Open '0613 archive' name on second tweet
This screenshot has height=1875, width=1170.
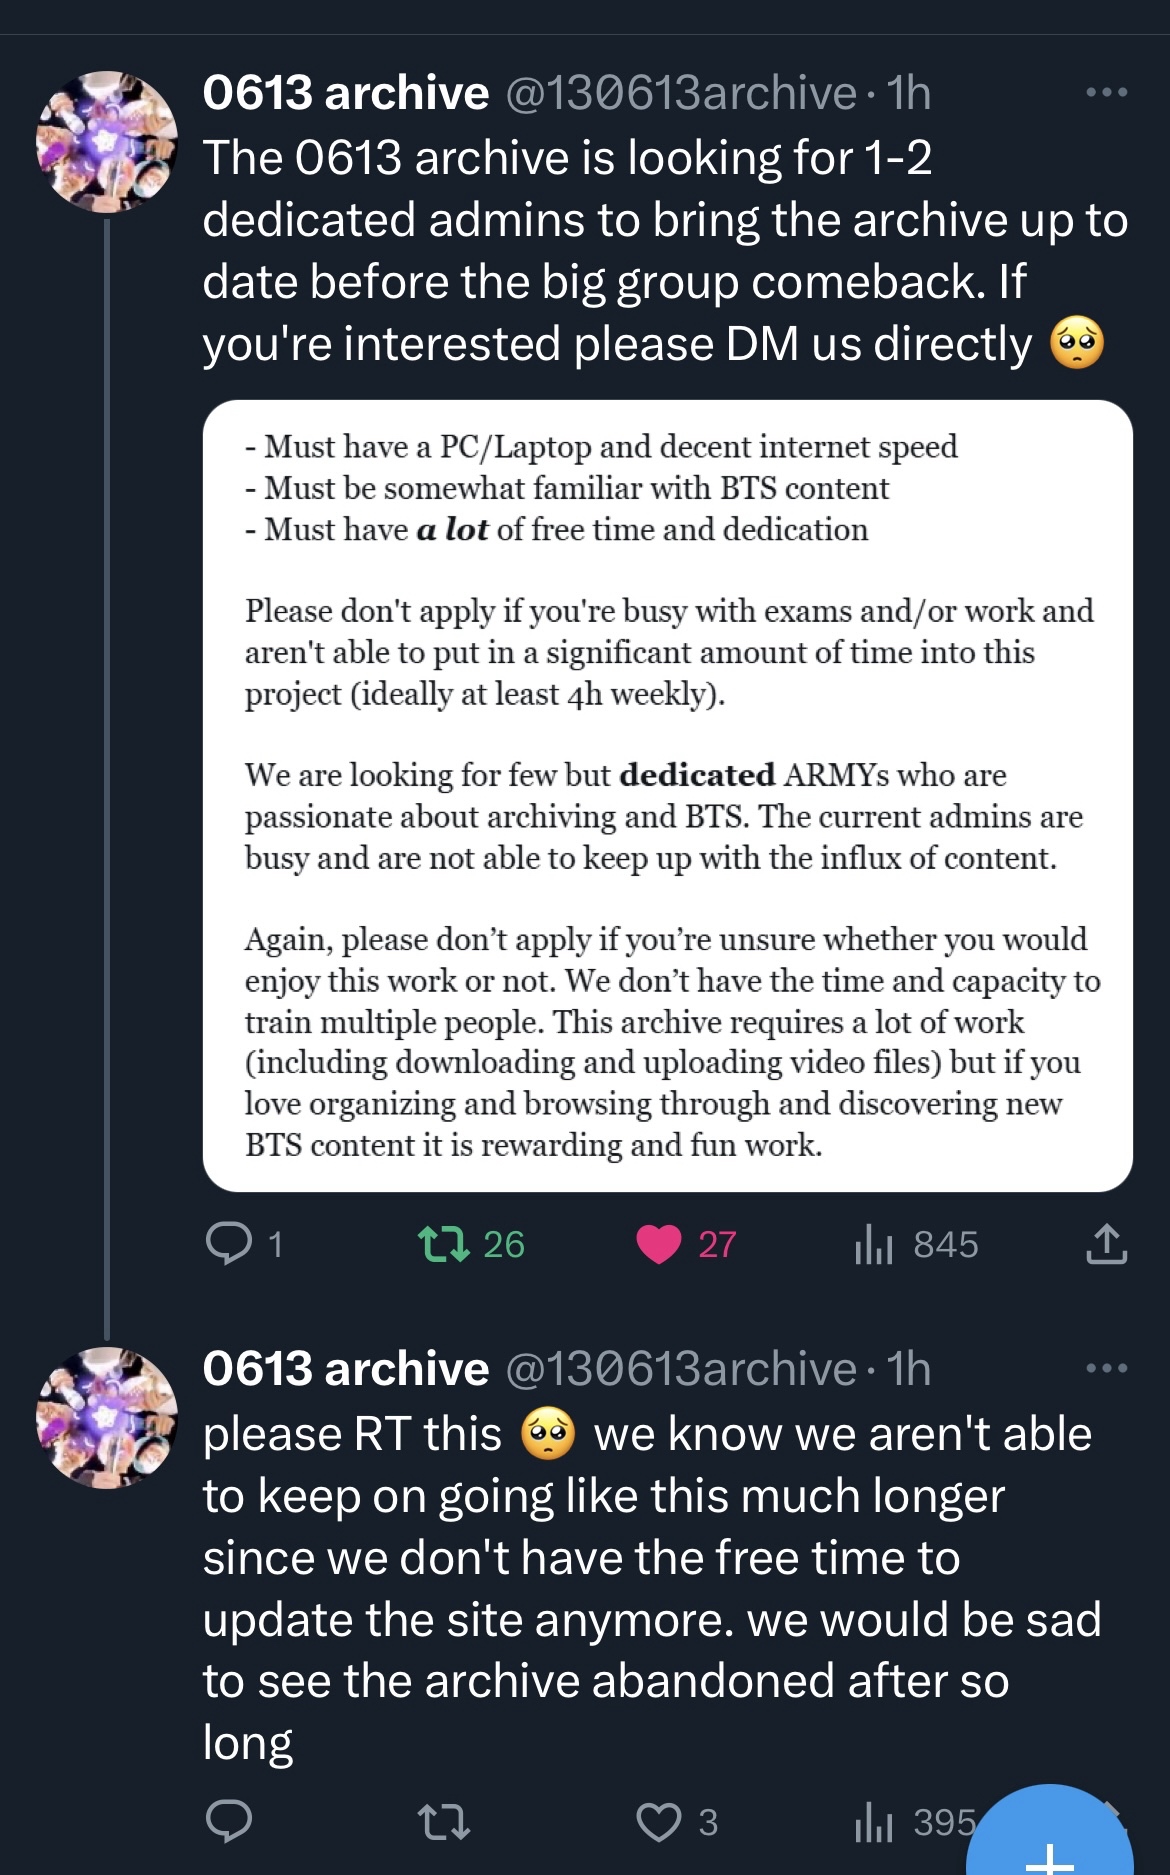345,1368
